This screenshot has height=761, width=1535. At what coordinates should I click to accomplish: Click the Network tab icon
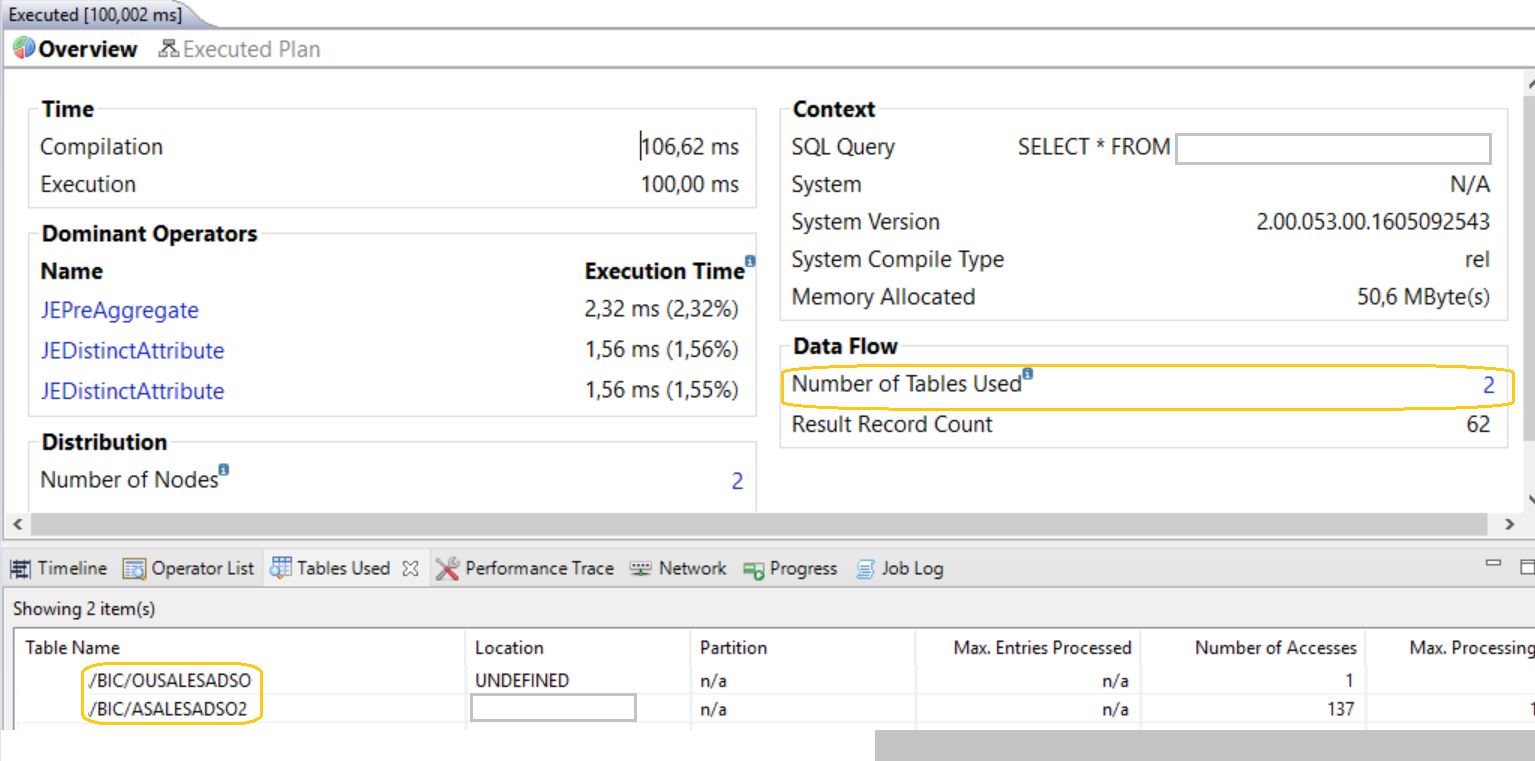(x=640, y=568)
